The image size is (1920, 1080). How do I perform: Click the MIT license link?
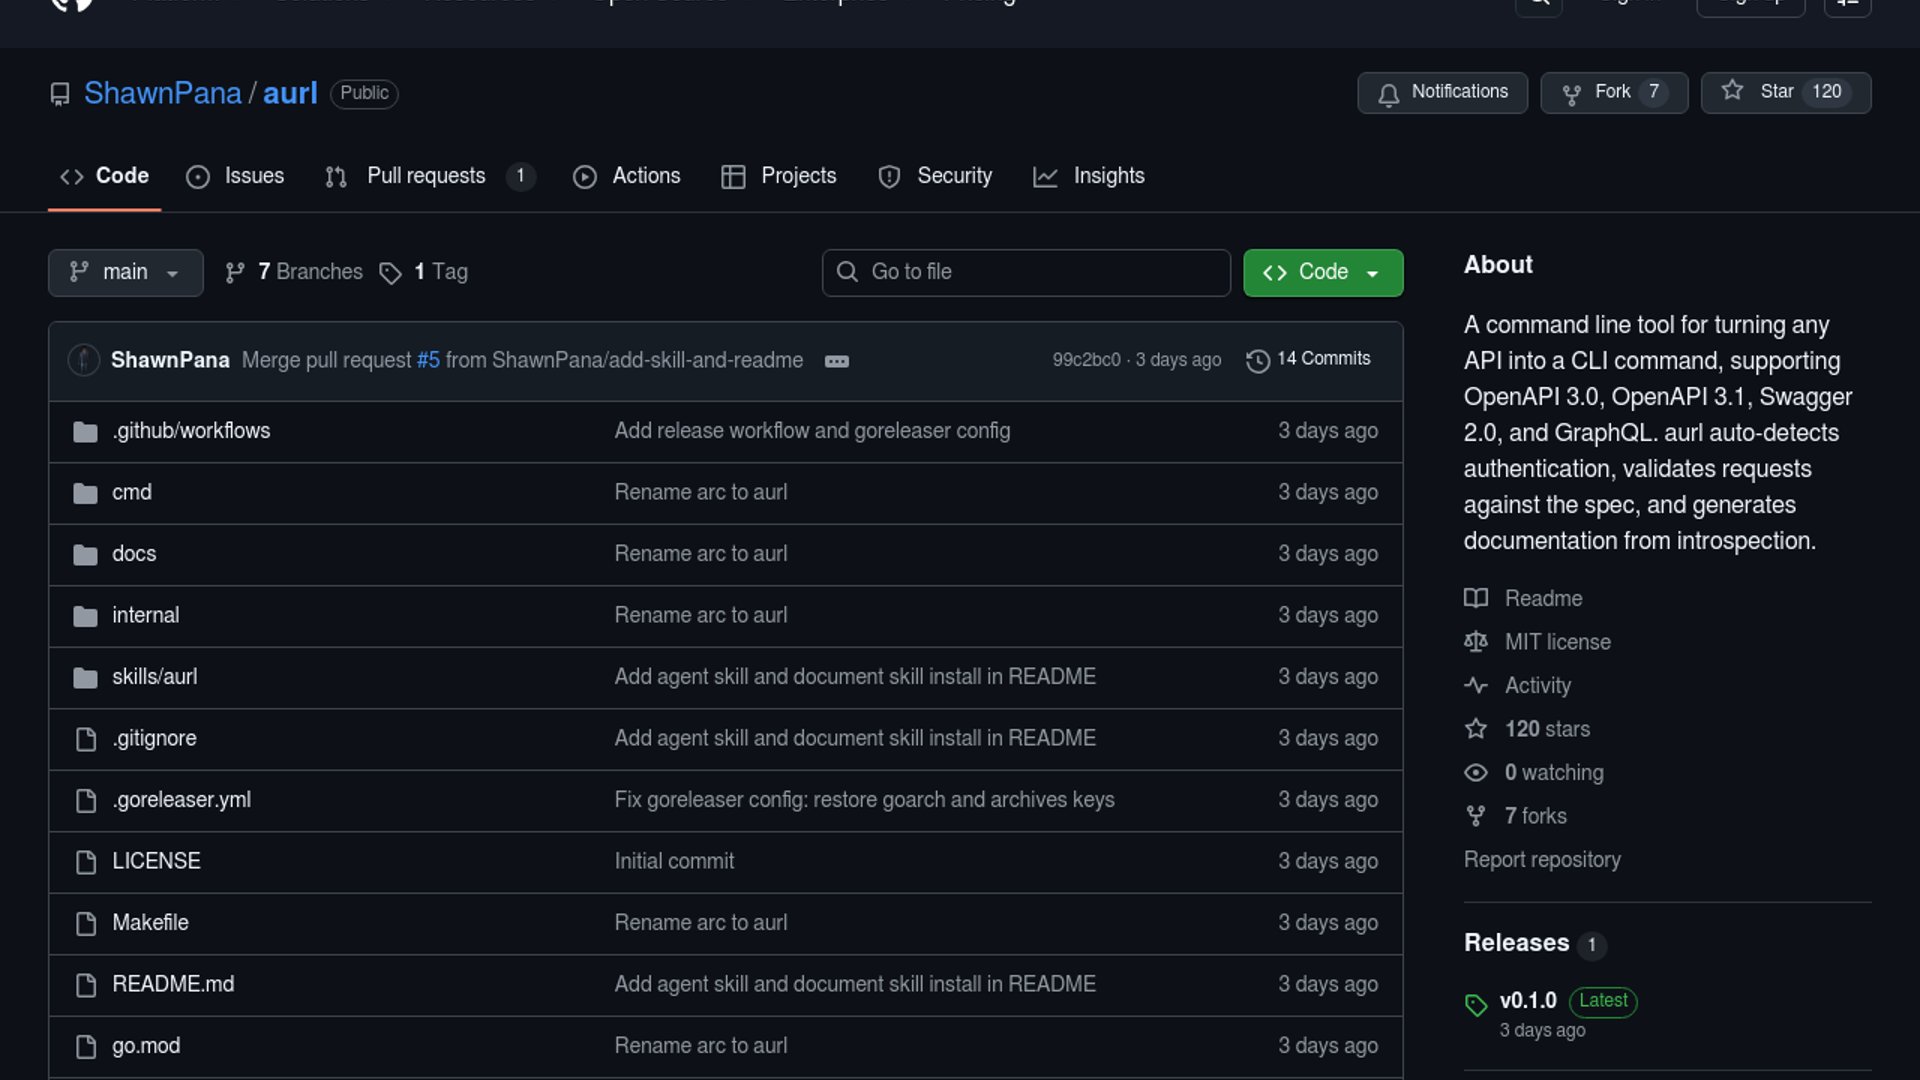(1557, 642)
